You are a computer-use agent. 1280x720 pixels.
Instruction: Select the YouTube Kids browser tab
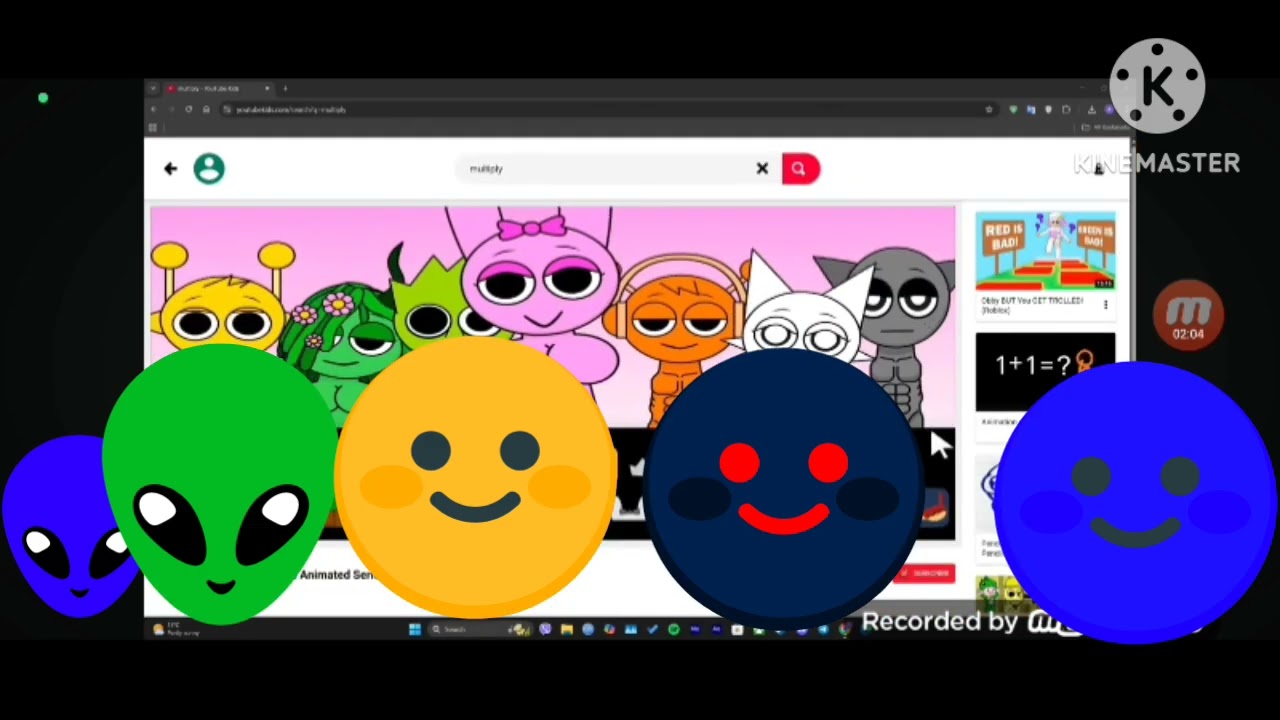pyautogui.click(x=218, y=88)
